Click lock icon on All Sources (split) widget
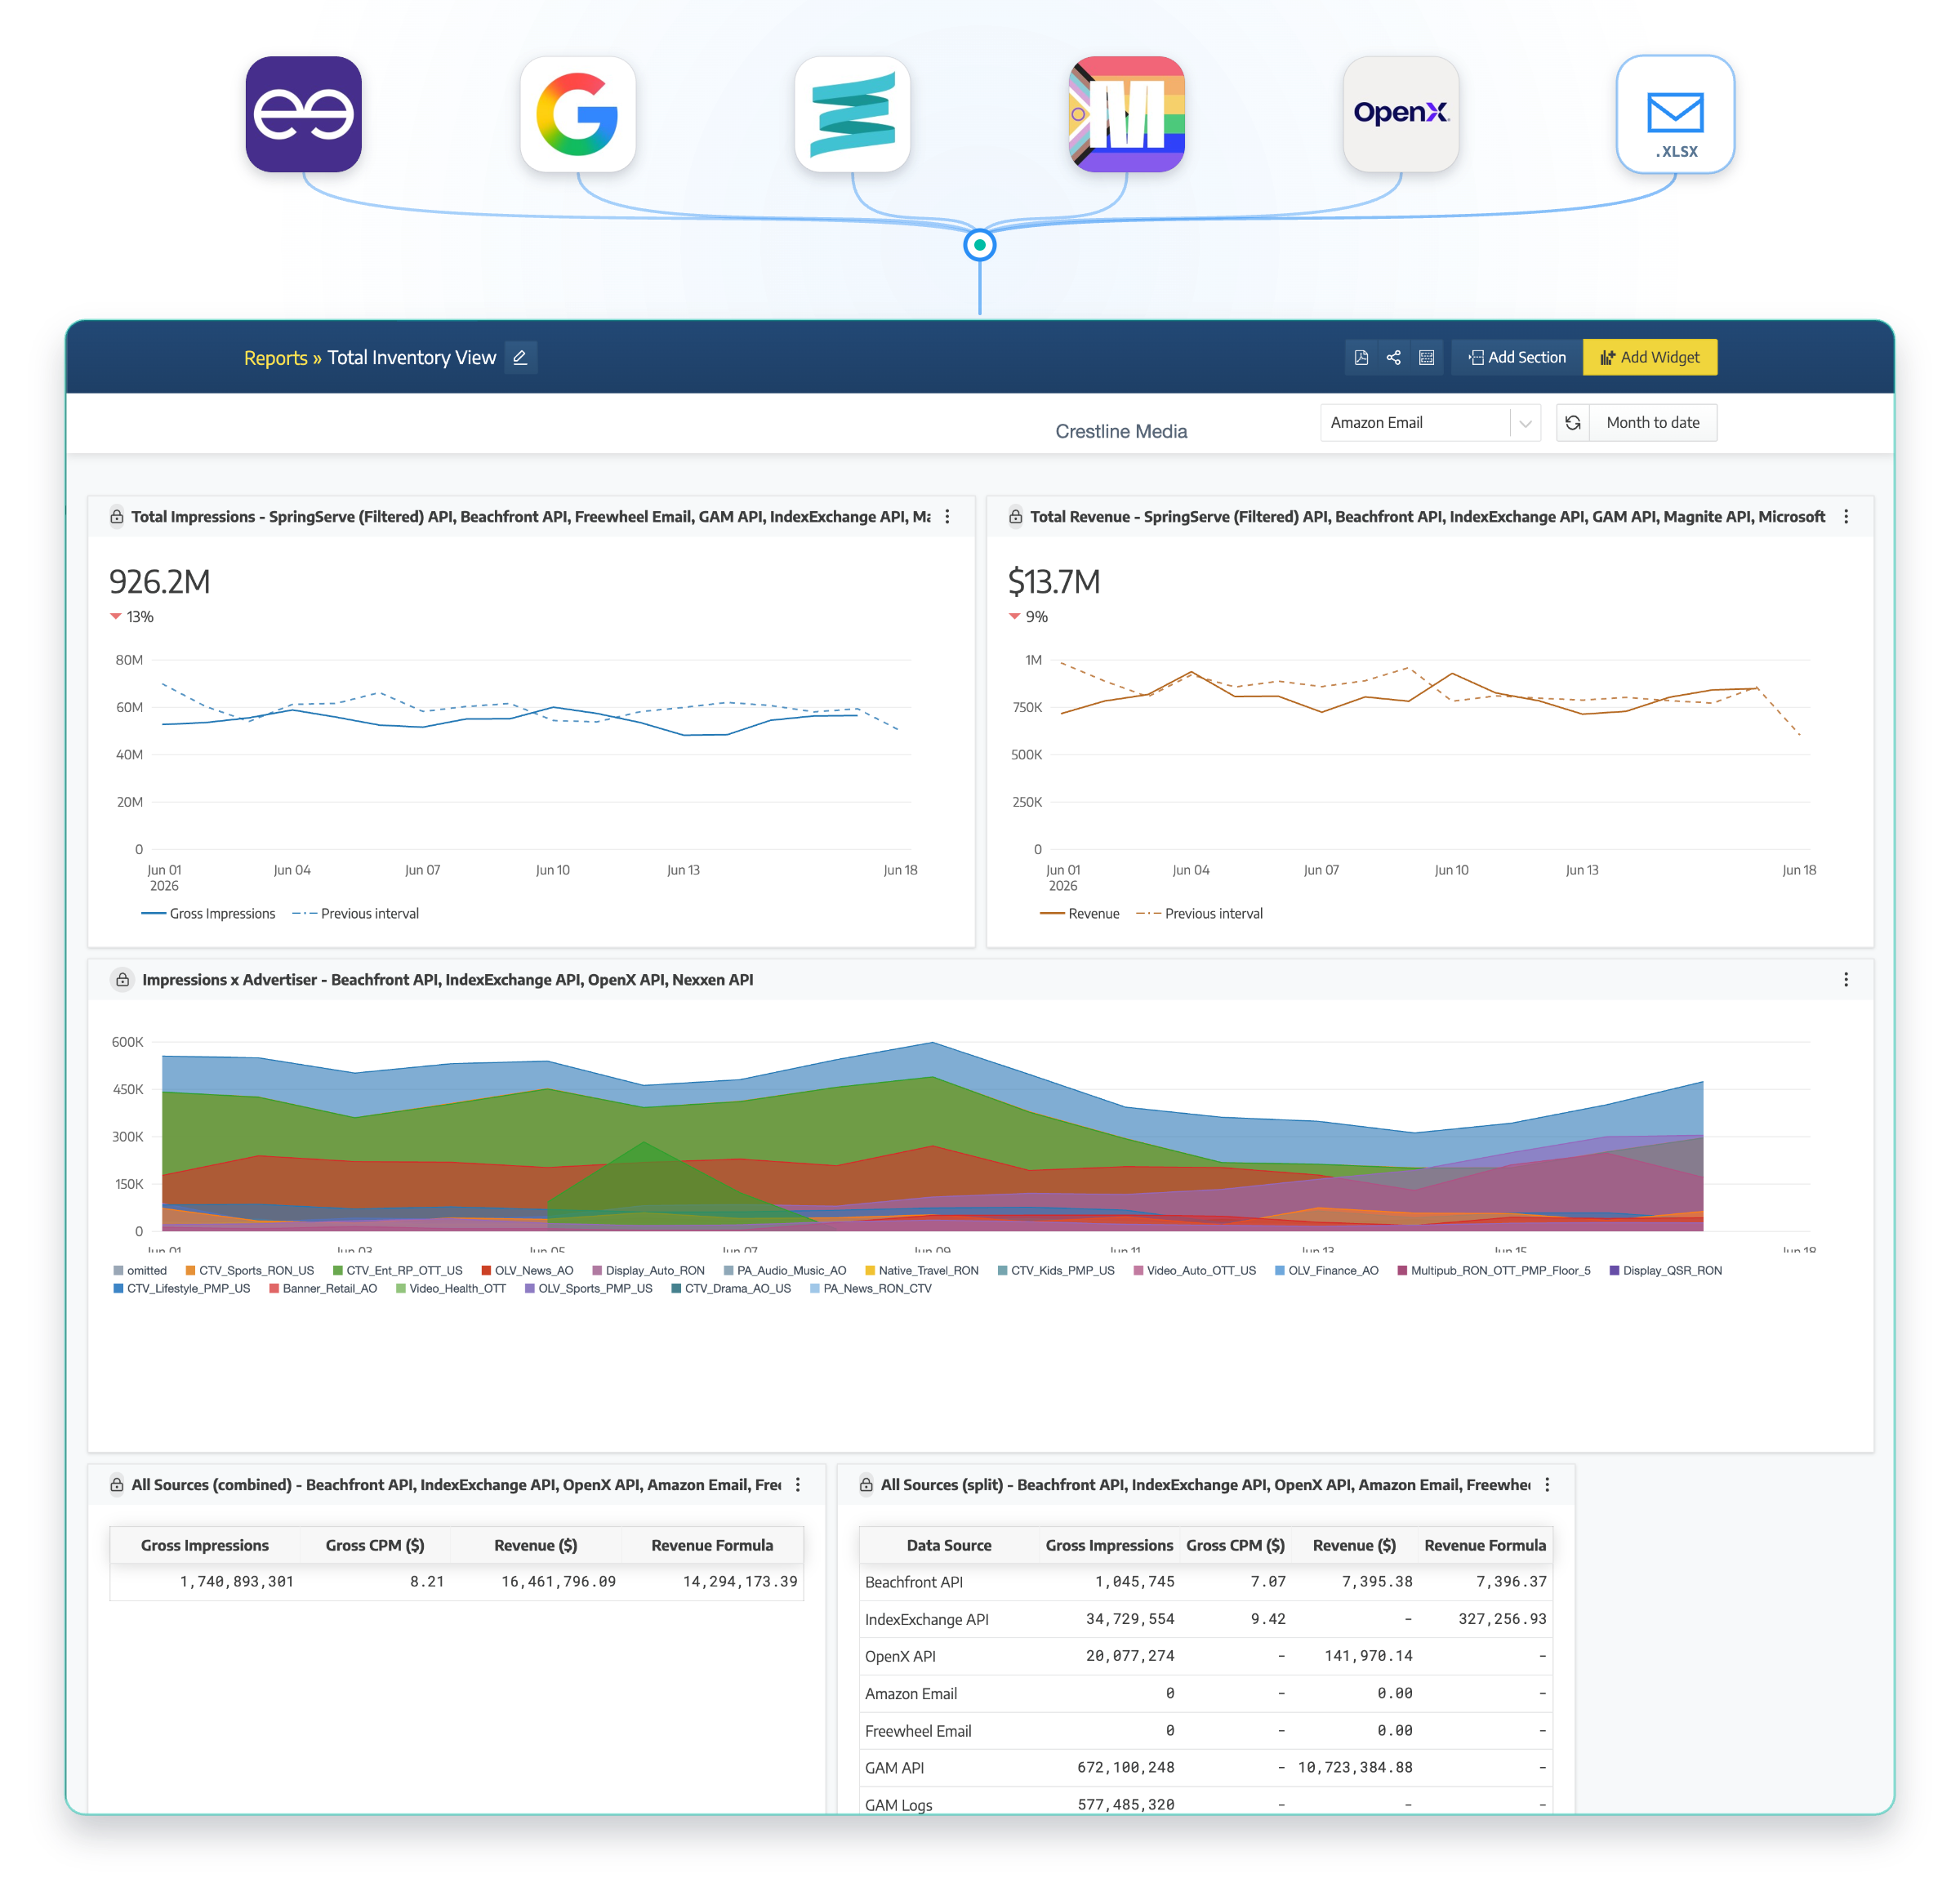The width and height of the screenshot is (1960, 1878). click(x=866, y=1485)
